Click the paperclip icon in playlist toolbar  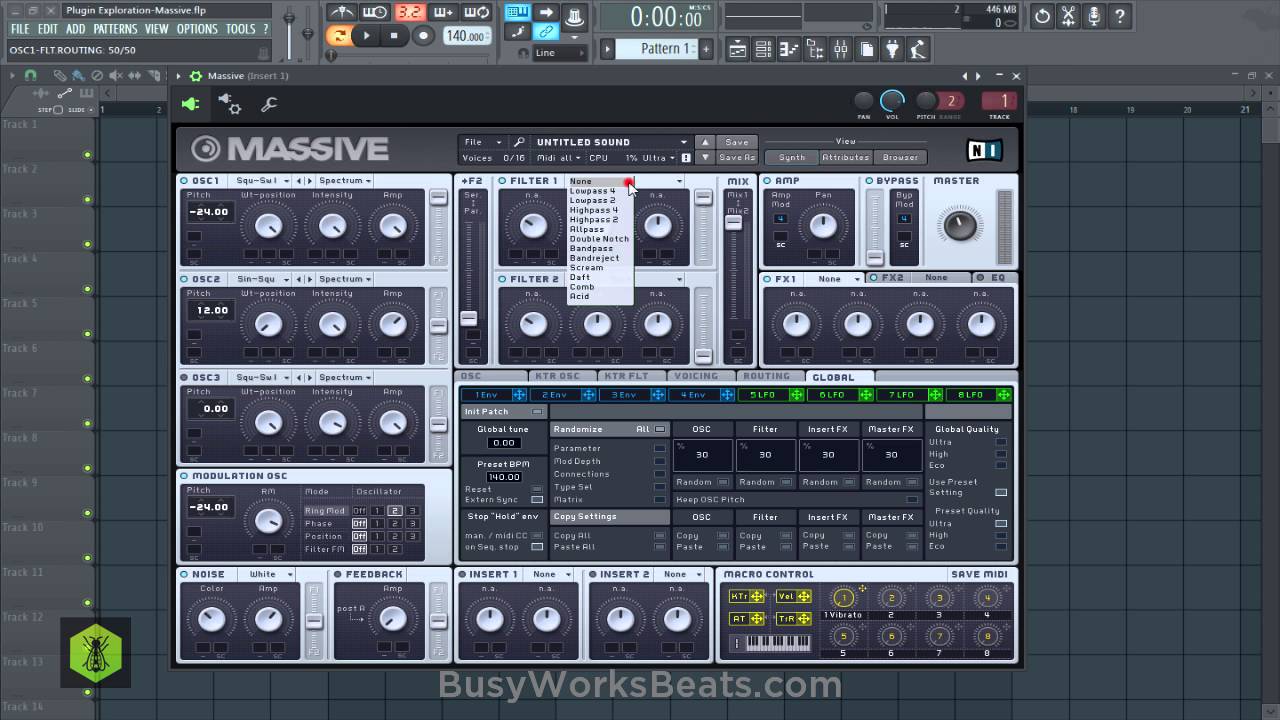pyautogui.click(x=60, y=75)
